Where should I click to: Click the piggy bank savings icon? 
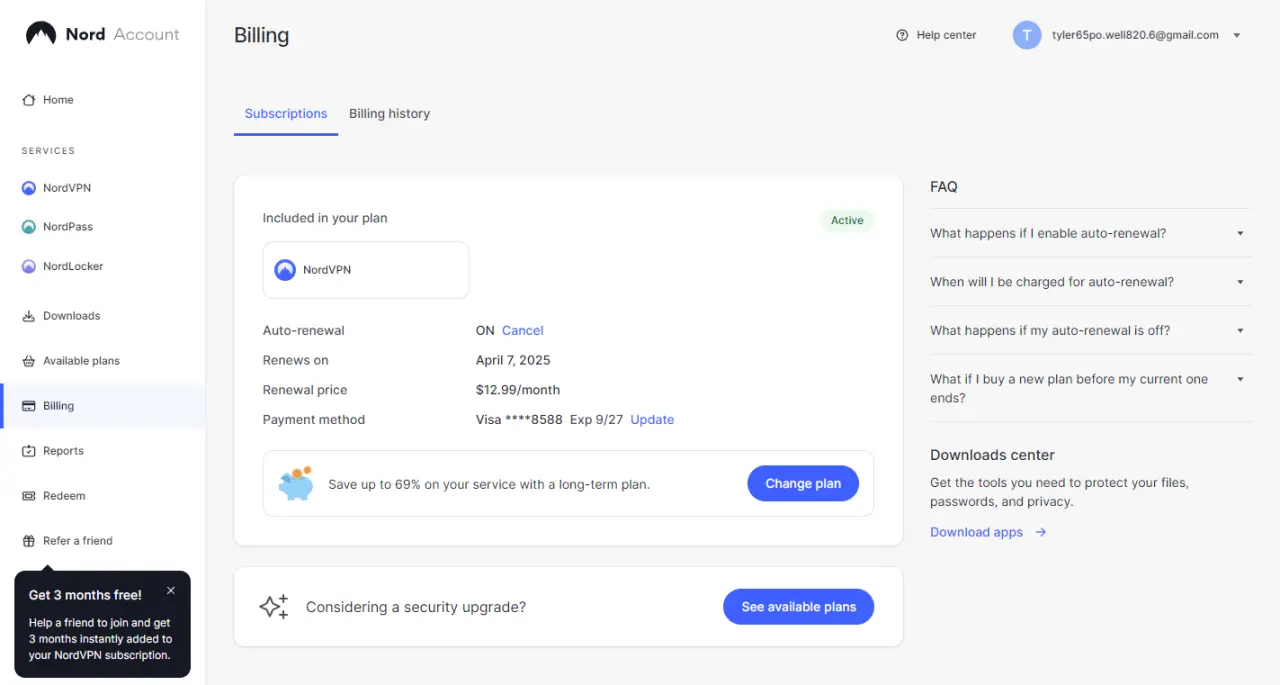296,484
